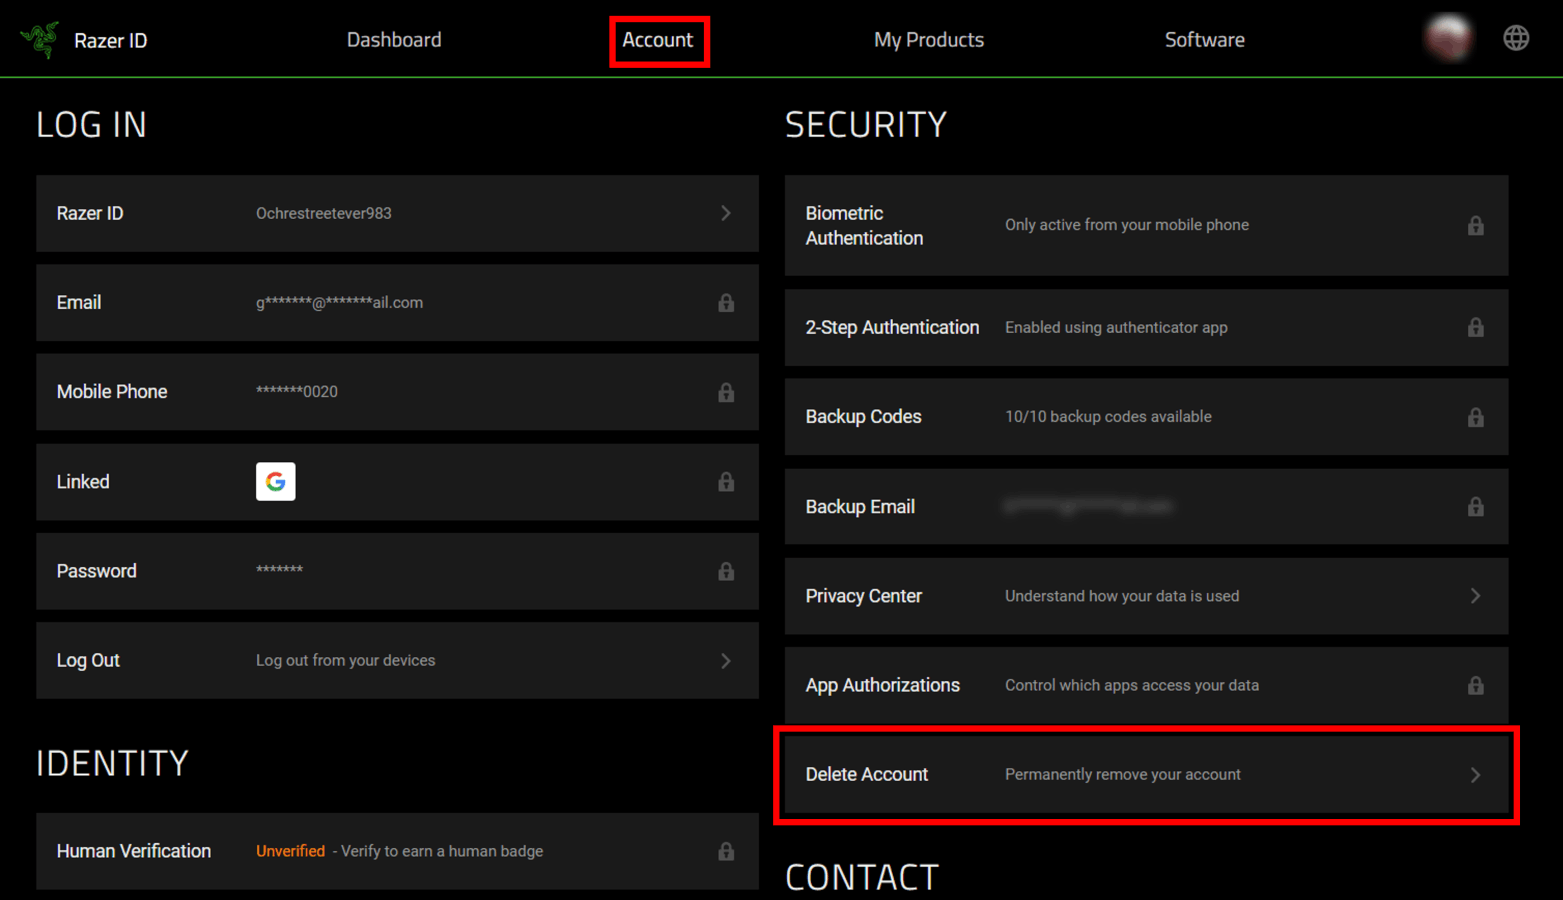Click the lock icon on Mobile Phone
The height and width of the screenshot is (900, 1563).
tap(726, 392)
